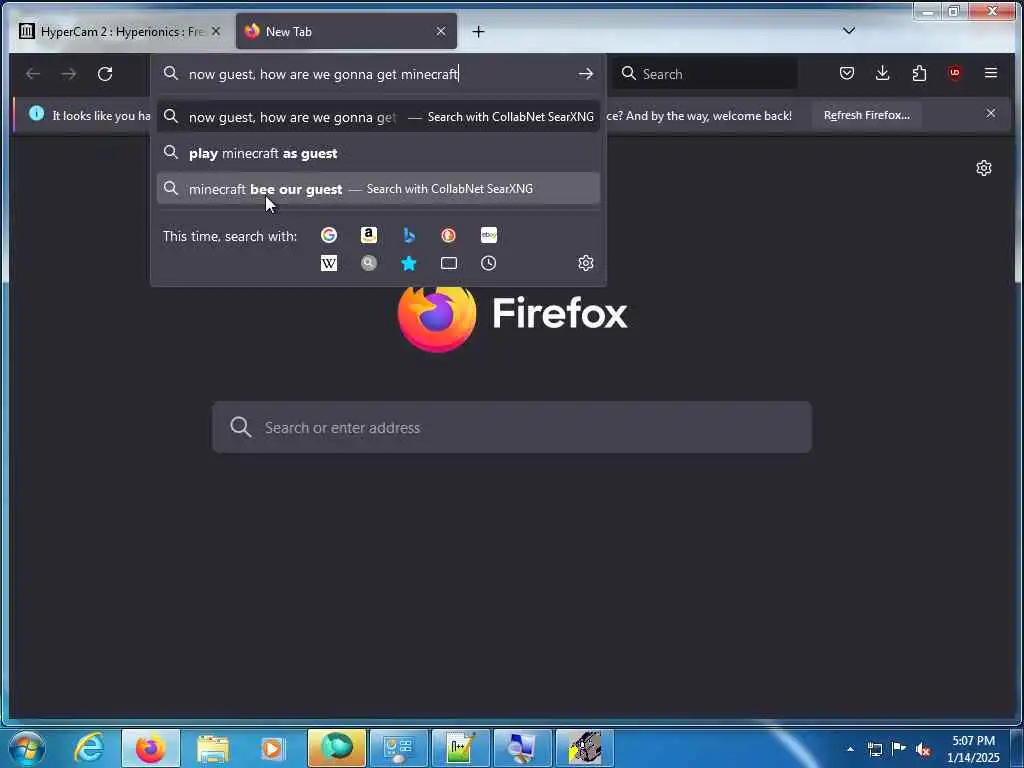Screen dimensions: 1024x768
Task: Switch to the New Tab tab
Action: tap(346, 31)
